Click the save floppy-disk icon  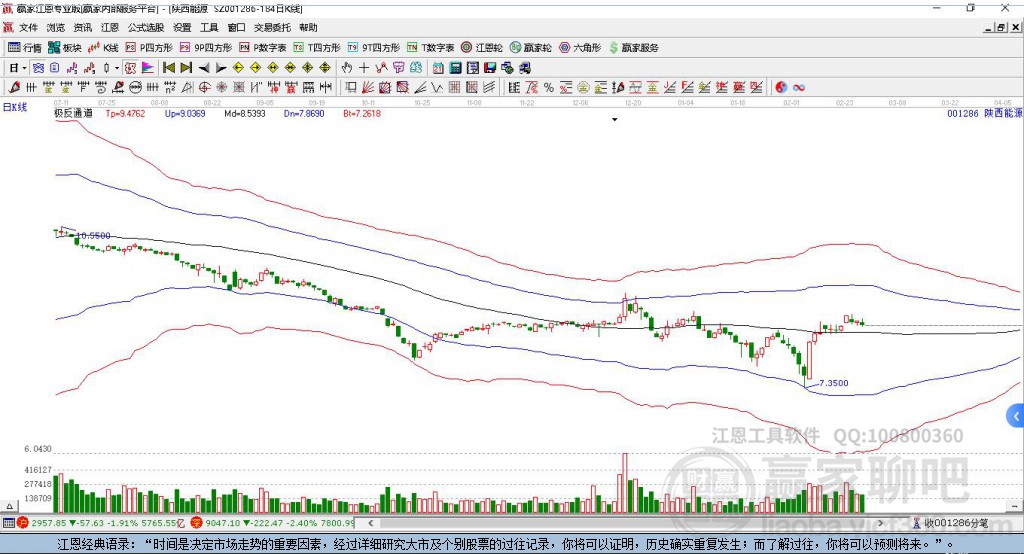click(x=490, y=68)
